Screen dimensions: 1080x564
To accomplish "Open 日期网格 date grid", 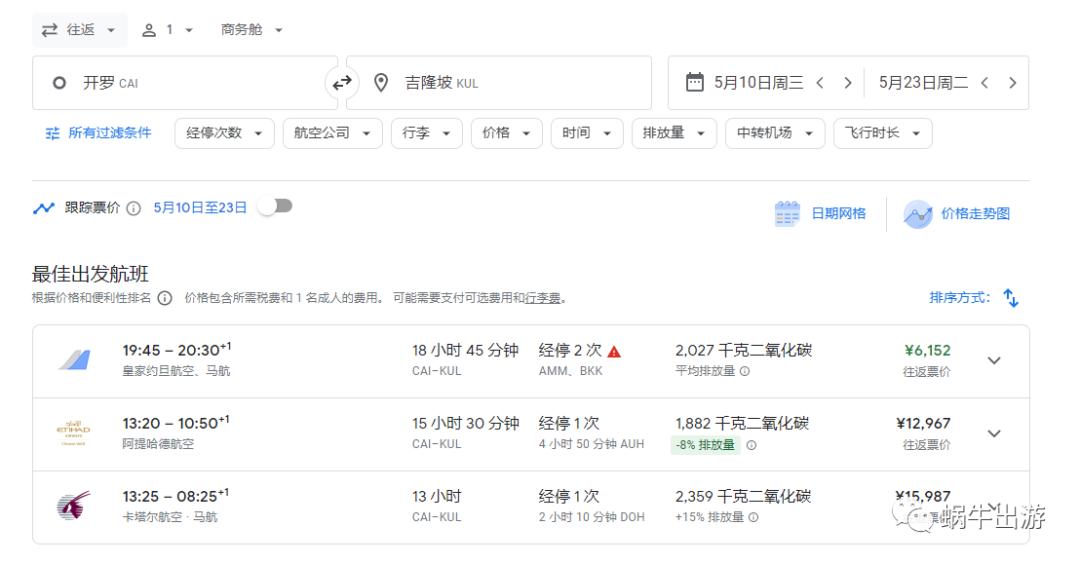I will click(820, 213).
